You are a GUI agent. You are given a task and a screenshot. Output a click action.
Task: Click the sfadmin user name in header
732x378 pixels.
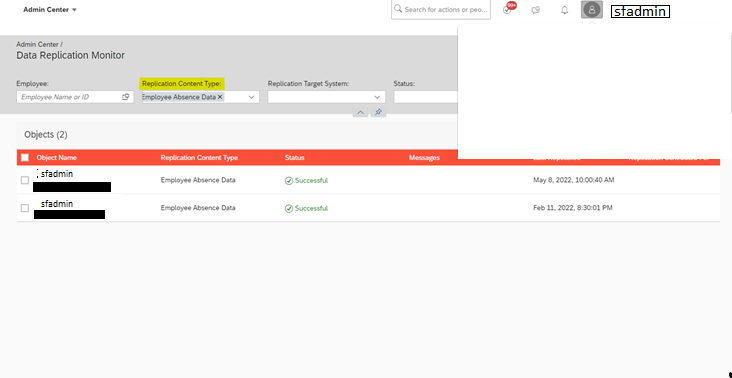(x=640, y=12)
